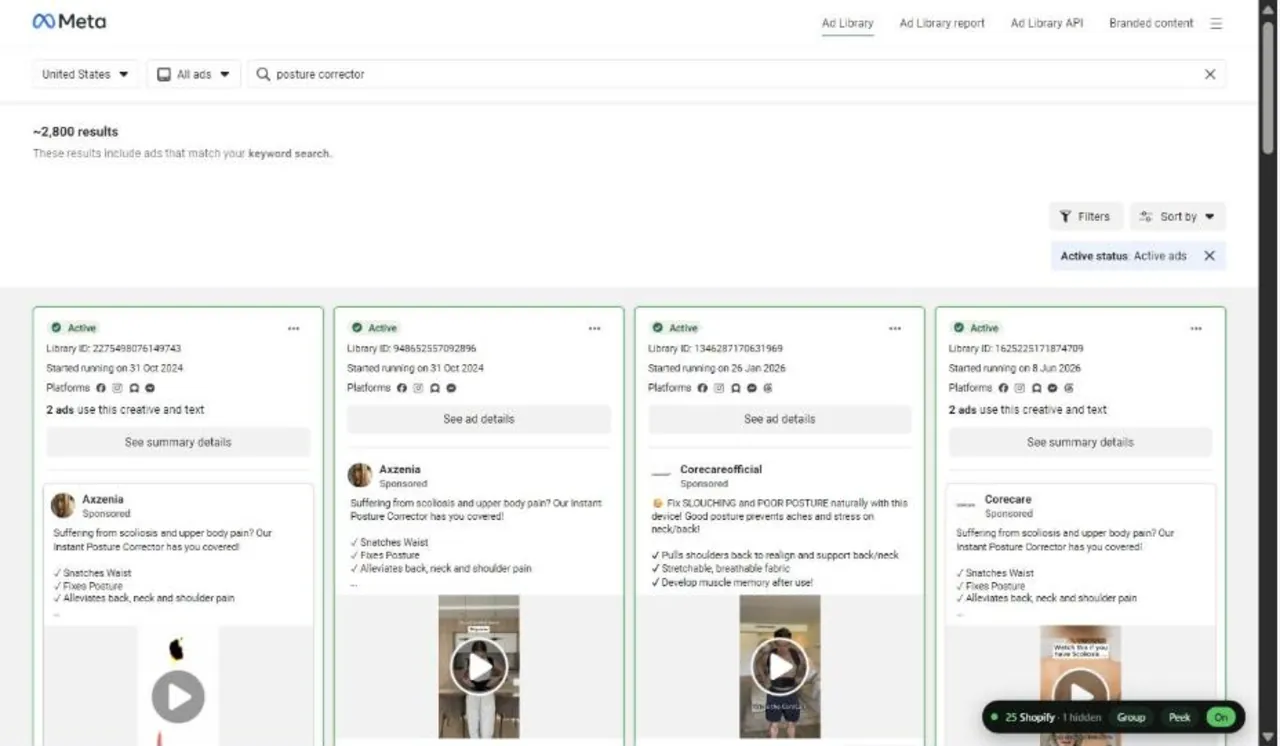Remove the Active status filter chip
The width and height of the screenshot is (1280, 746).
[1209, 256]
